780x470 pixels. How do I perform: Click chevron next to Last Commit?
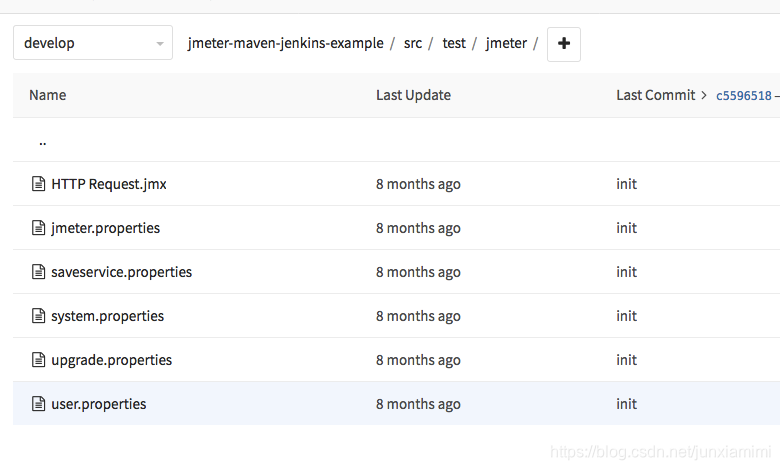703,95
